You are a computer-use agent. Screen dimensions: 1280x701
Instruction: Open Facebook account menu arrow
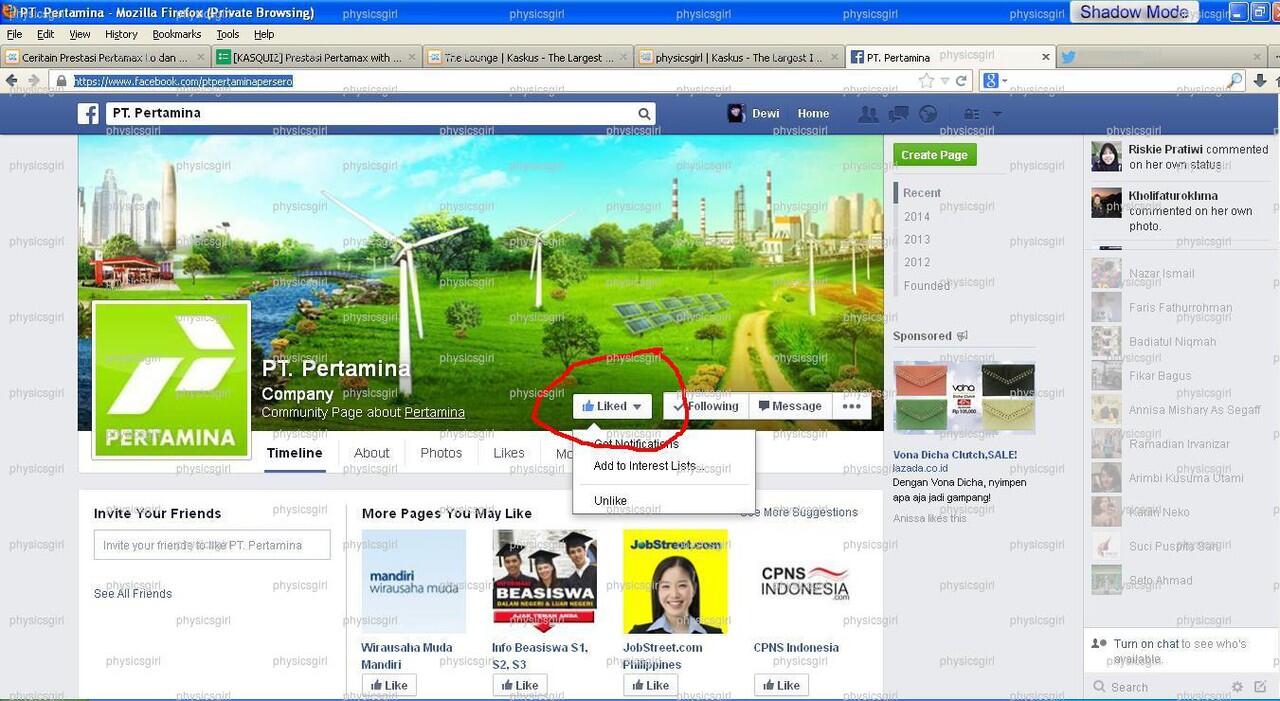coord(996,114)
